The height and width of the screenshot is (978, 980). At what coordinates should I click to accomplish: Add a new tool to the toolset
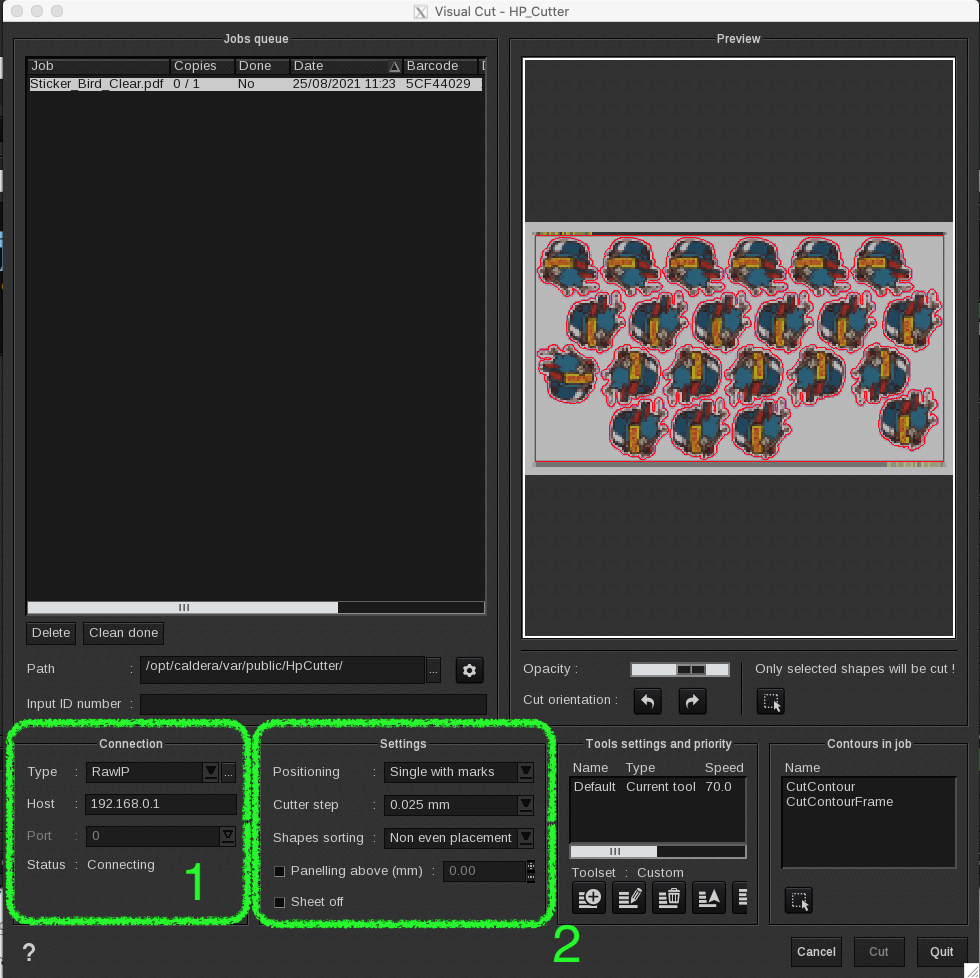coord(589,898)
